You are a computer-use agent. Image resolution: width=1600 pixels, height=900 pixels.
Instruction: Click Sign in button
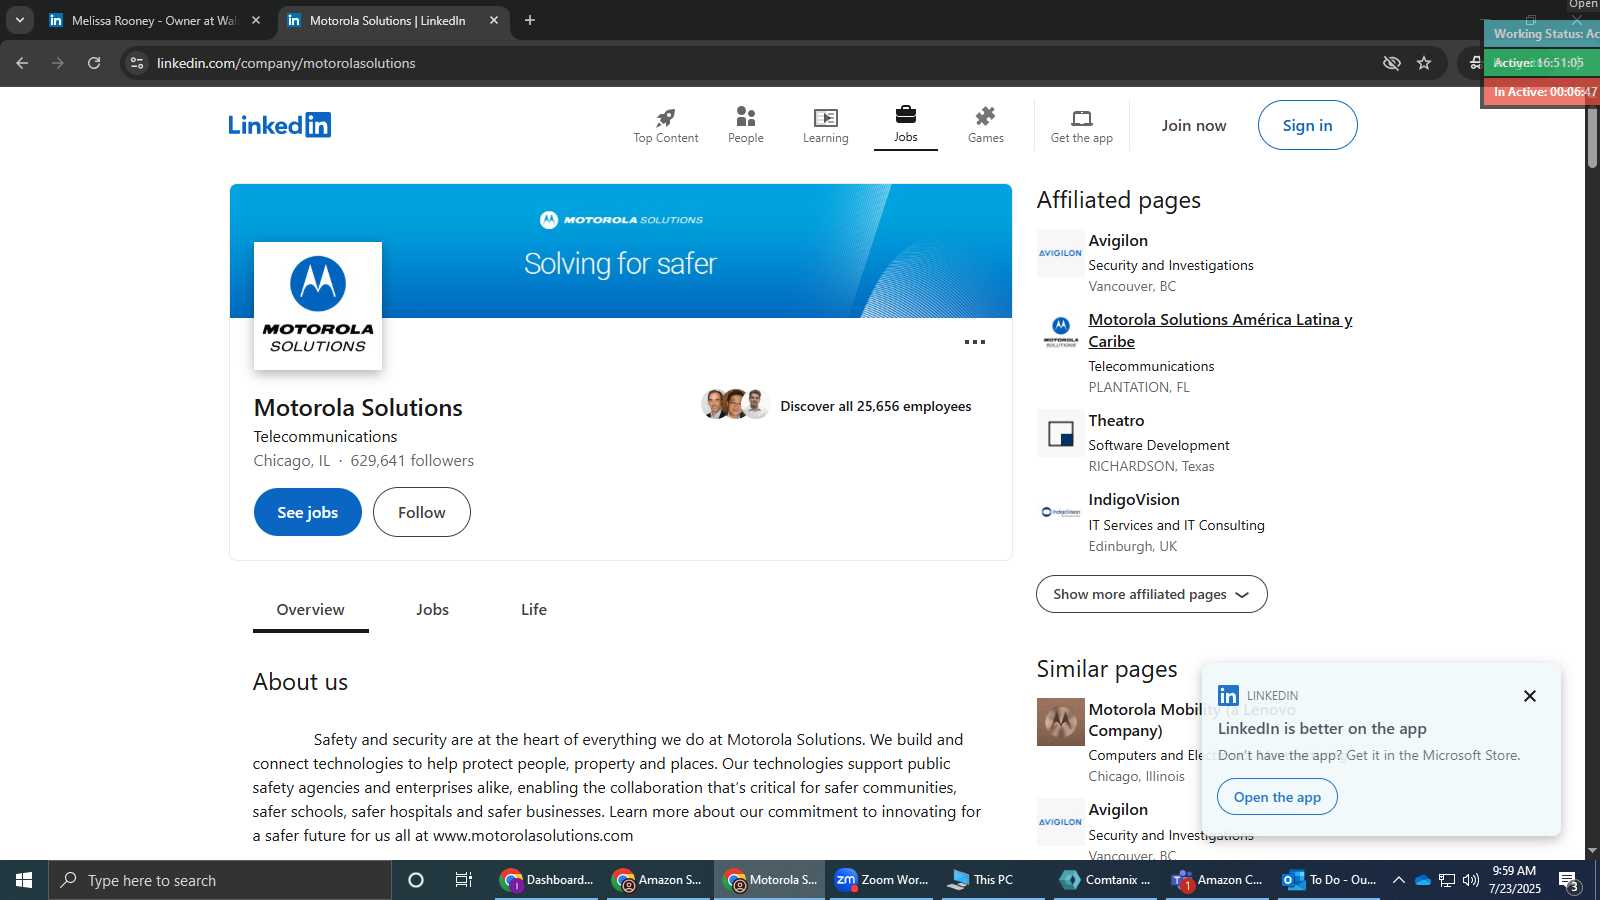pos(1307,125)
